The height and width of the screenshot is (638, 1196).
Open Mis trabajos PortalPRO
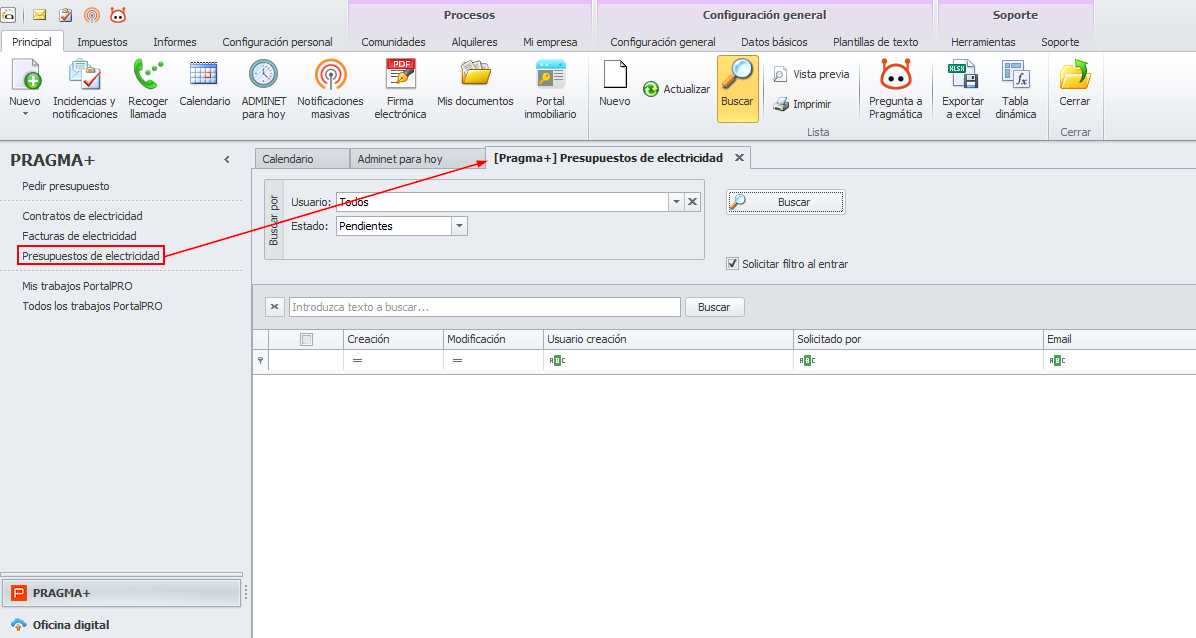tap(77, 285)
